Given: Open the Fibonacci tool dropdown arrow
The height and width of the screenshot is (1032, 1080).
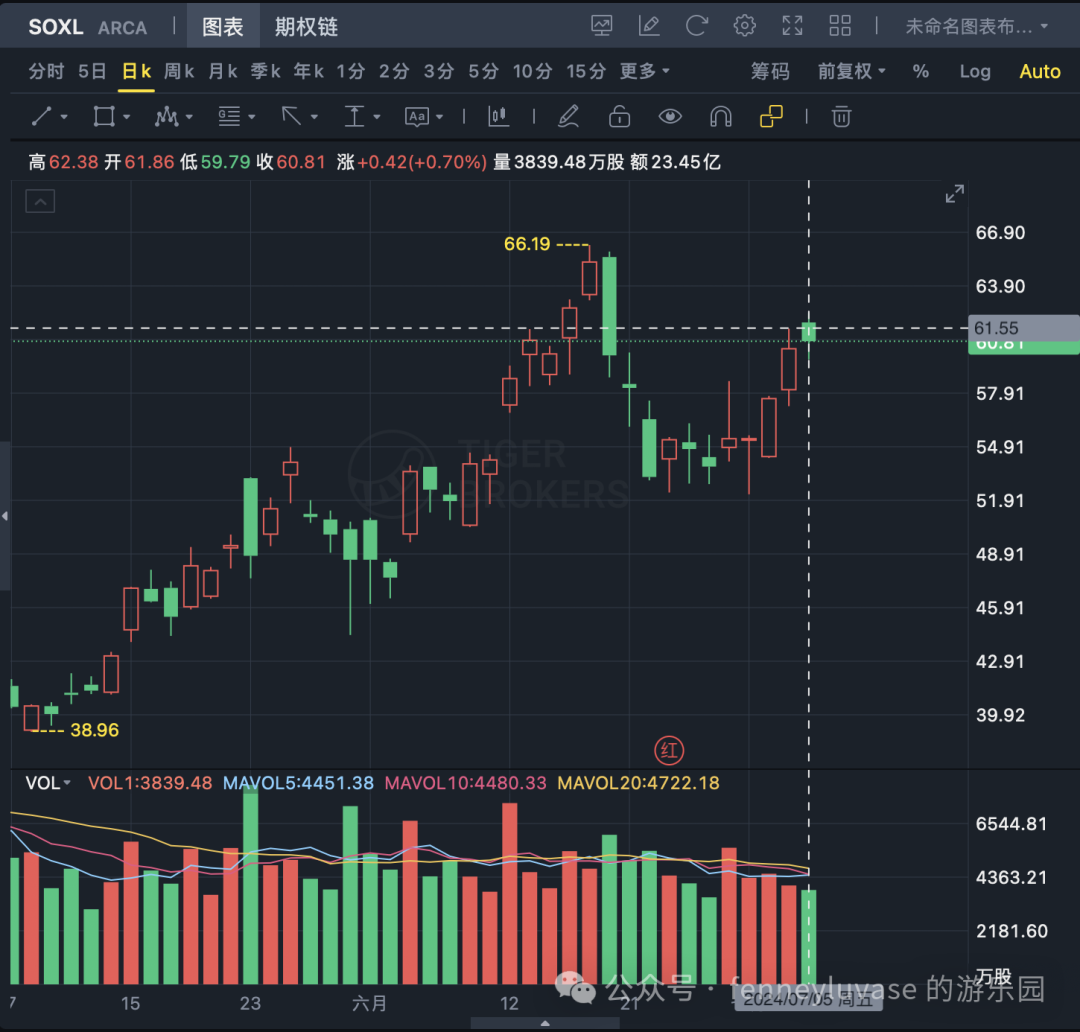Looking at the screenshot, I should [x=251, y=117].
